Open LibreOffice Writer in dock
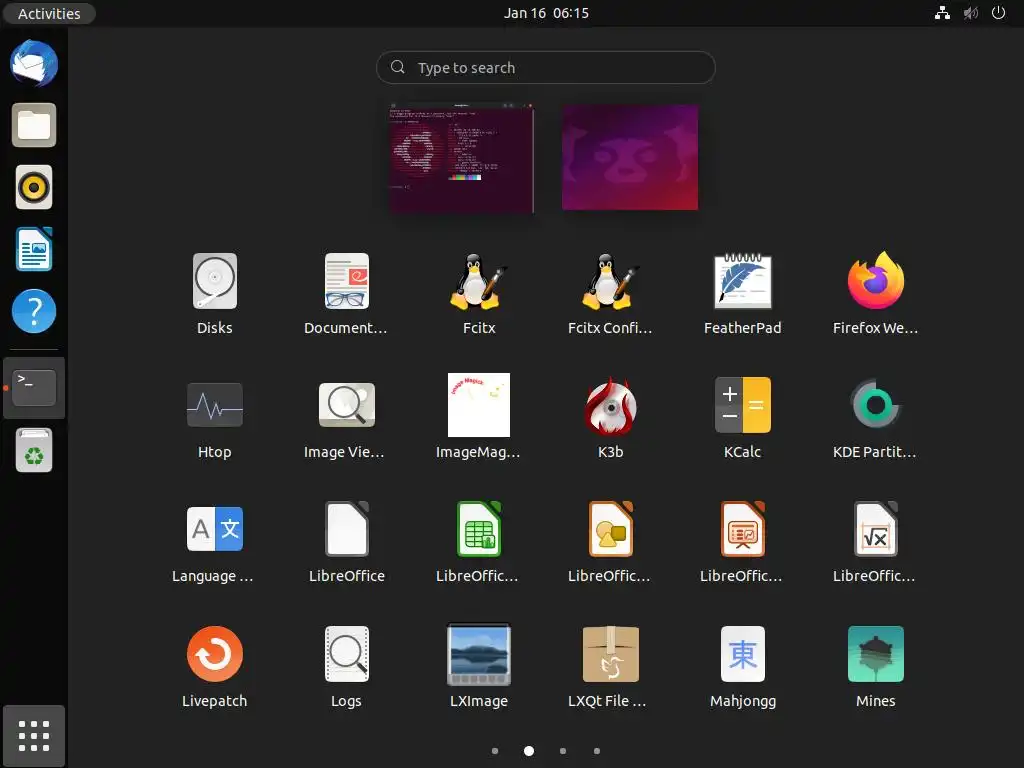The width and height of the screenshot is (1024, 768). (x=34, y=249)
